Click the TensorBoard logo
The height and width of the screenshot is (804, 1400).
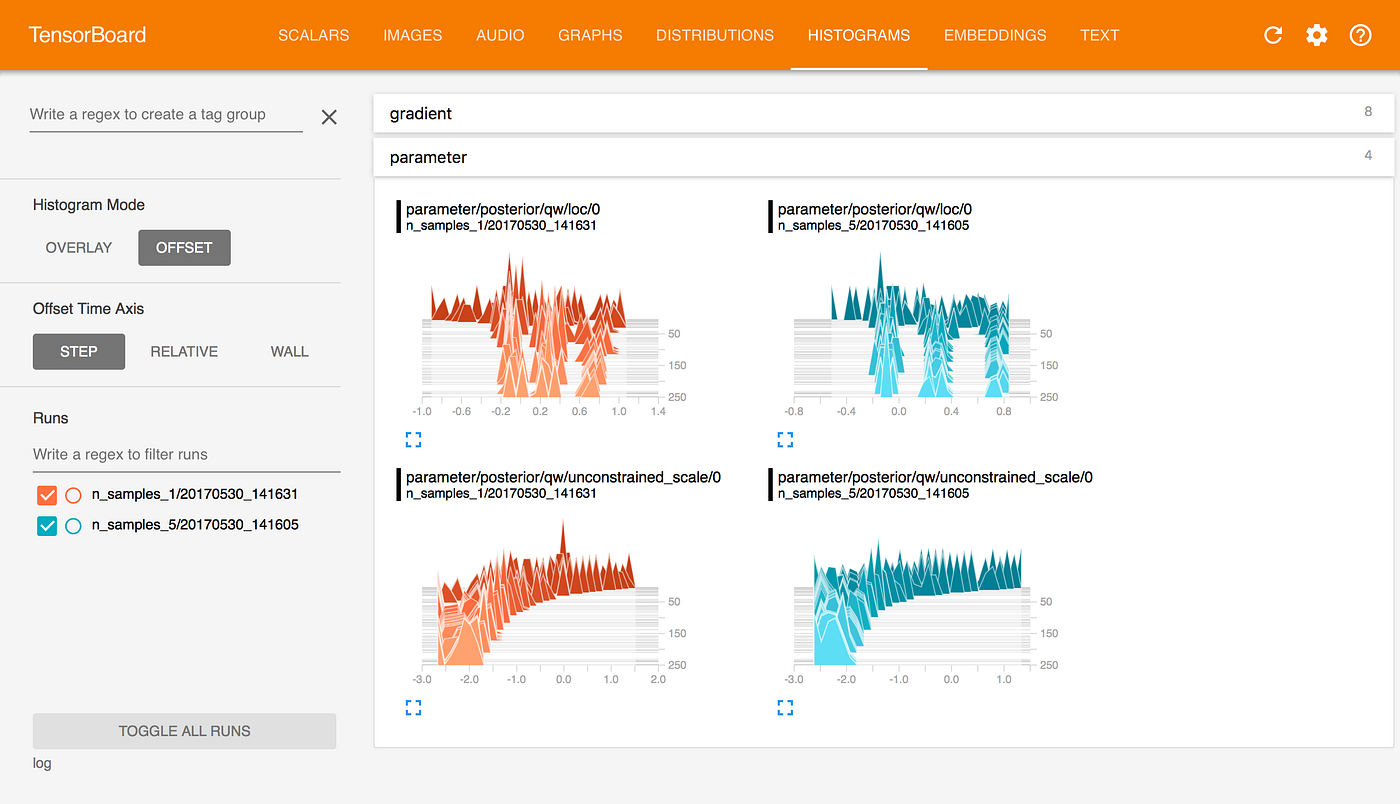[88, 35]
